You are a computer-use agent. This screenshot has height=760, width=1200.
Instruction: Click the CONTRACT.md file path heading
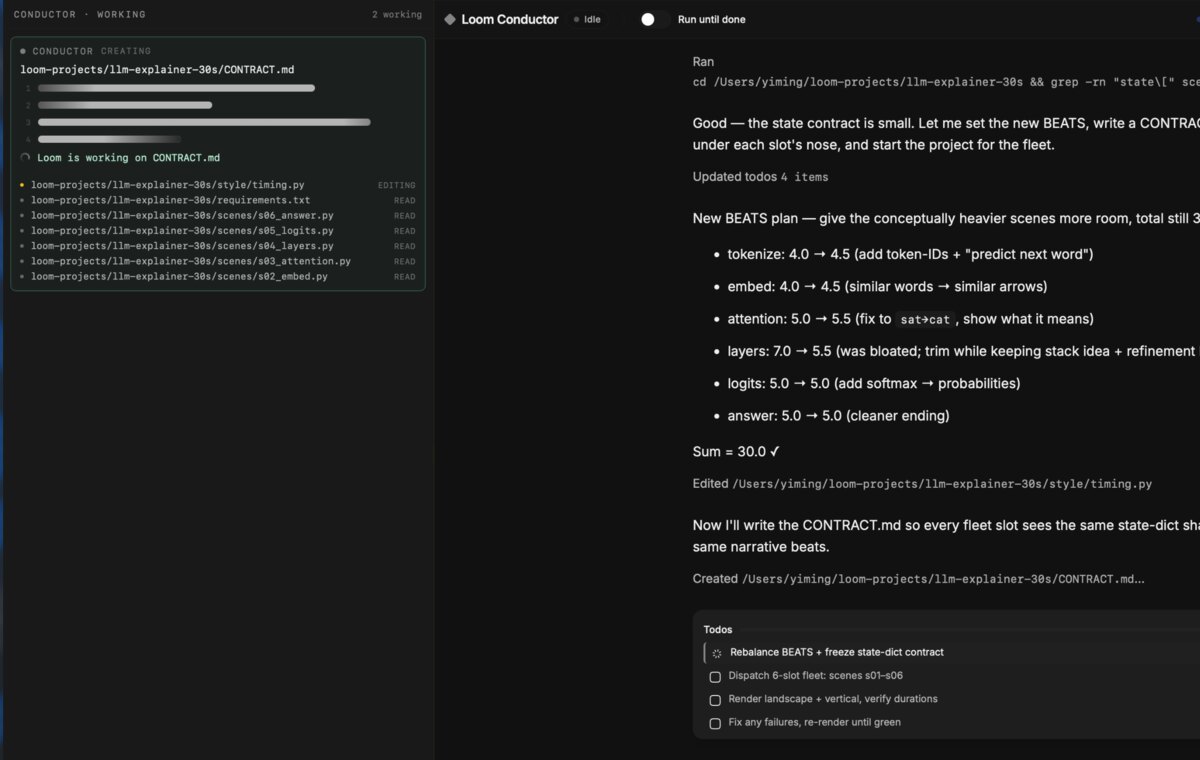157,70
